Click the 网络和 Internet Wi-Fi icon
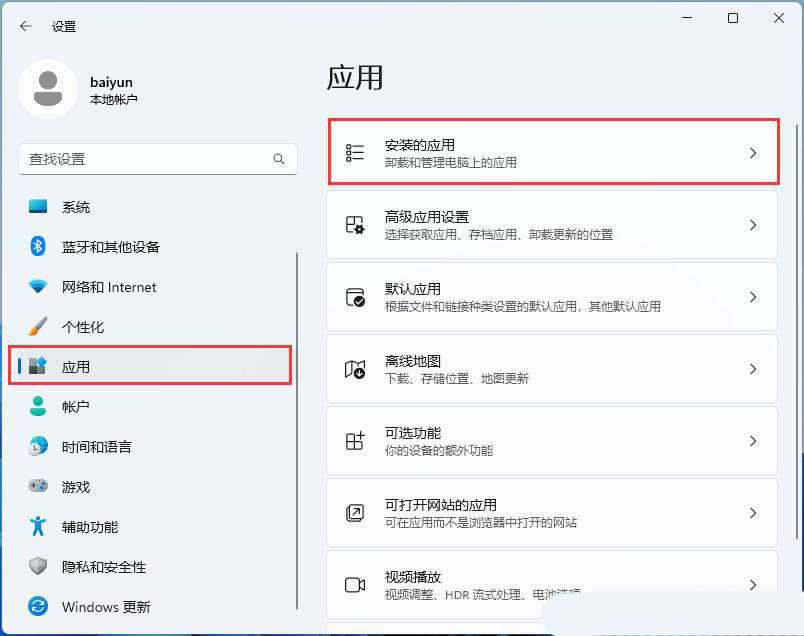The height and width of the screenshot is (636, 804). 38,287
